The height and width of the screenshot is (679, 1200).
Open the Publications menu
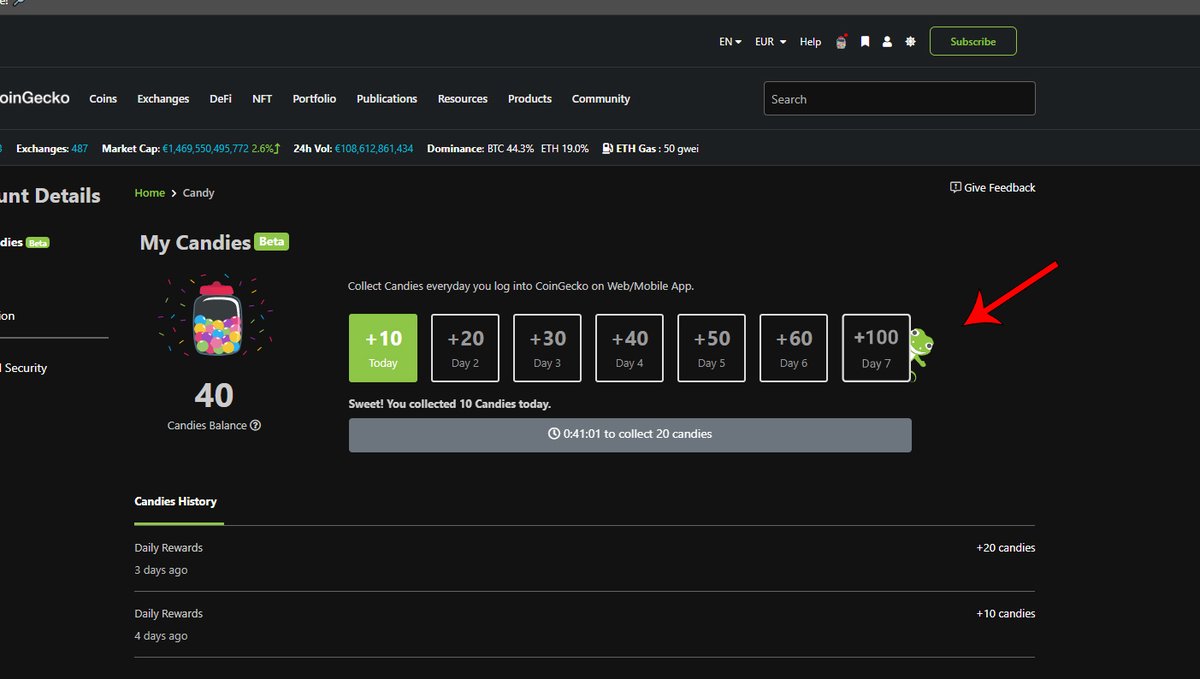[x=387, y=99]
